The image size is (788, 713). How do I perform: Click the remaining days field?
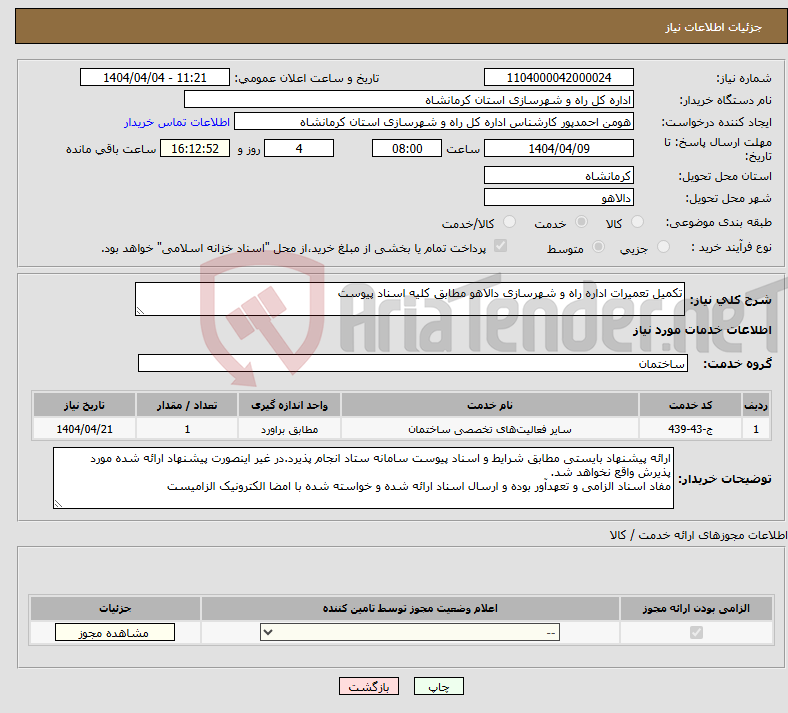point(299,148)
